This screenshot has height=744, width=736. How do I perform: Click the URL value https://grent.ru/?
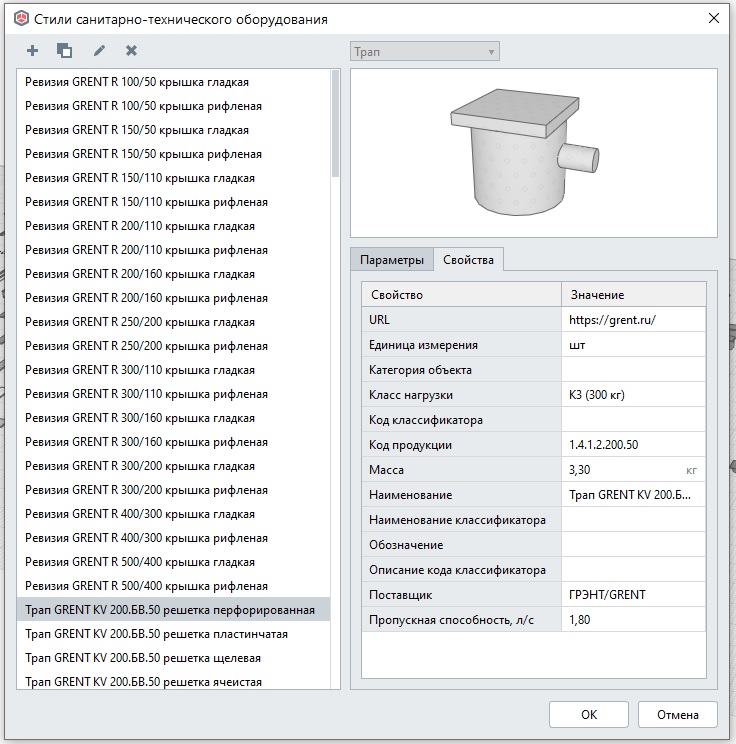click(x=634, y=320)
